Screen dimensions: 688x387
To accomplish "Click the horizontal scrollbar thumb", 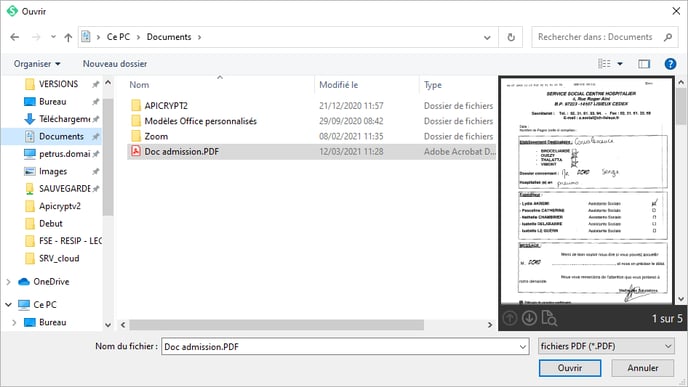I will [276, 325].
